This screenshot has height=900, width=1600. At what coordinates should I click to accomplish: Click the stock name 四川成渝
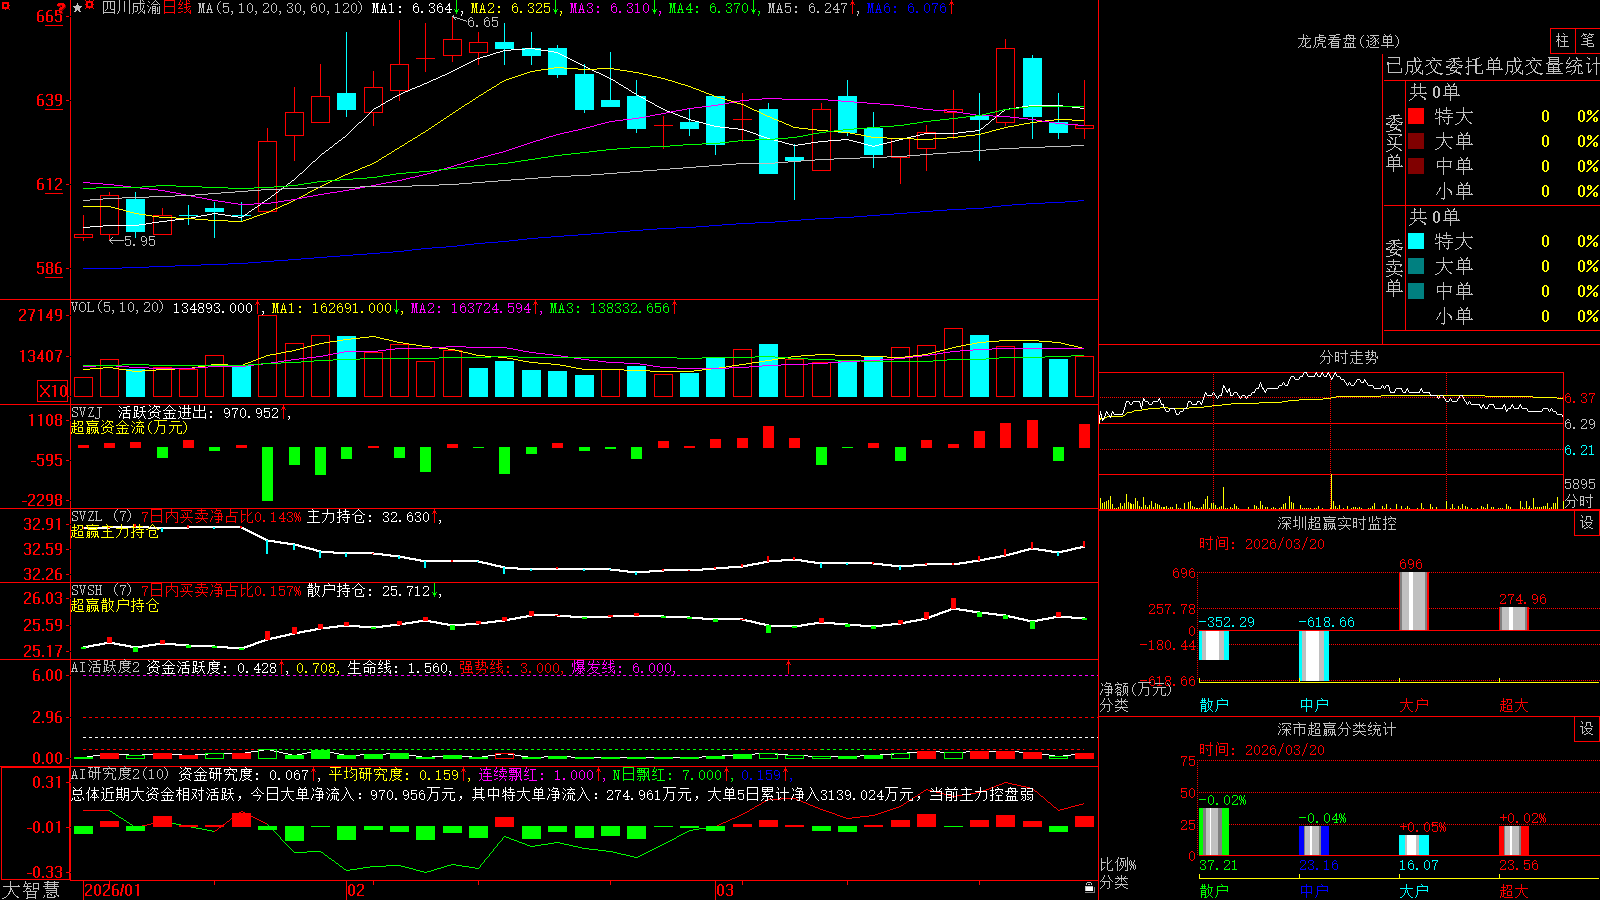131,8
